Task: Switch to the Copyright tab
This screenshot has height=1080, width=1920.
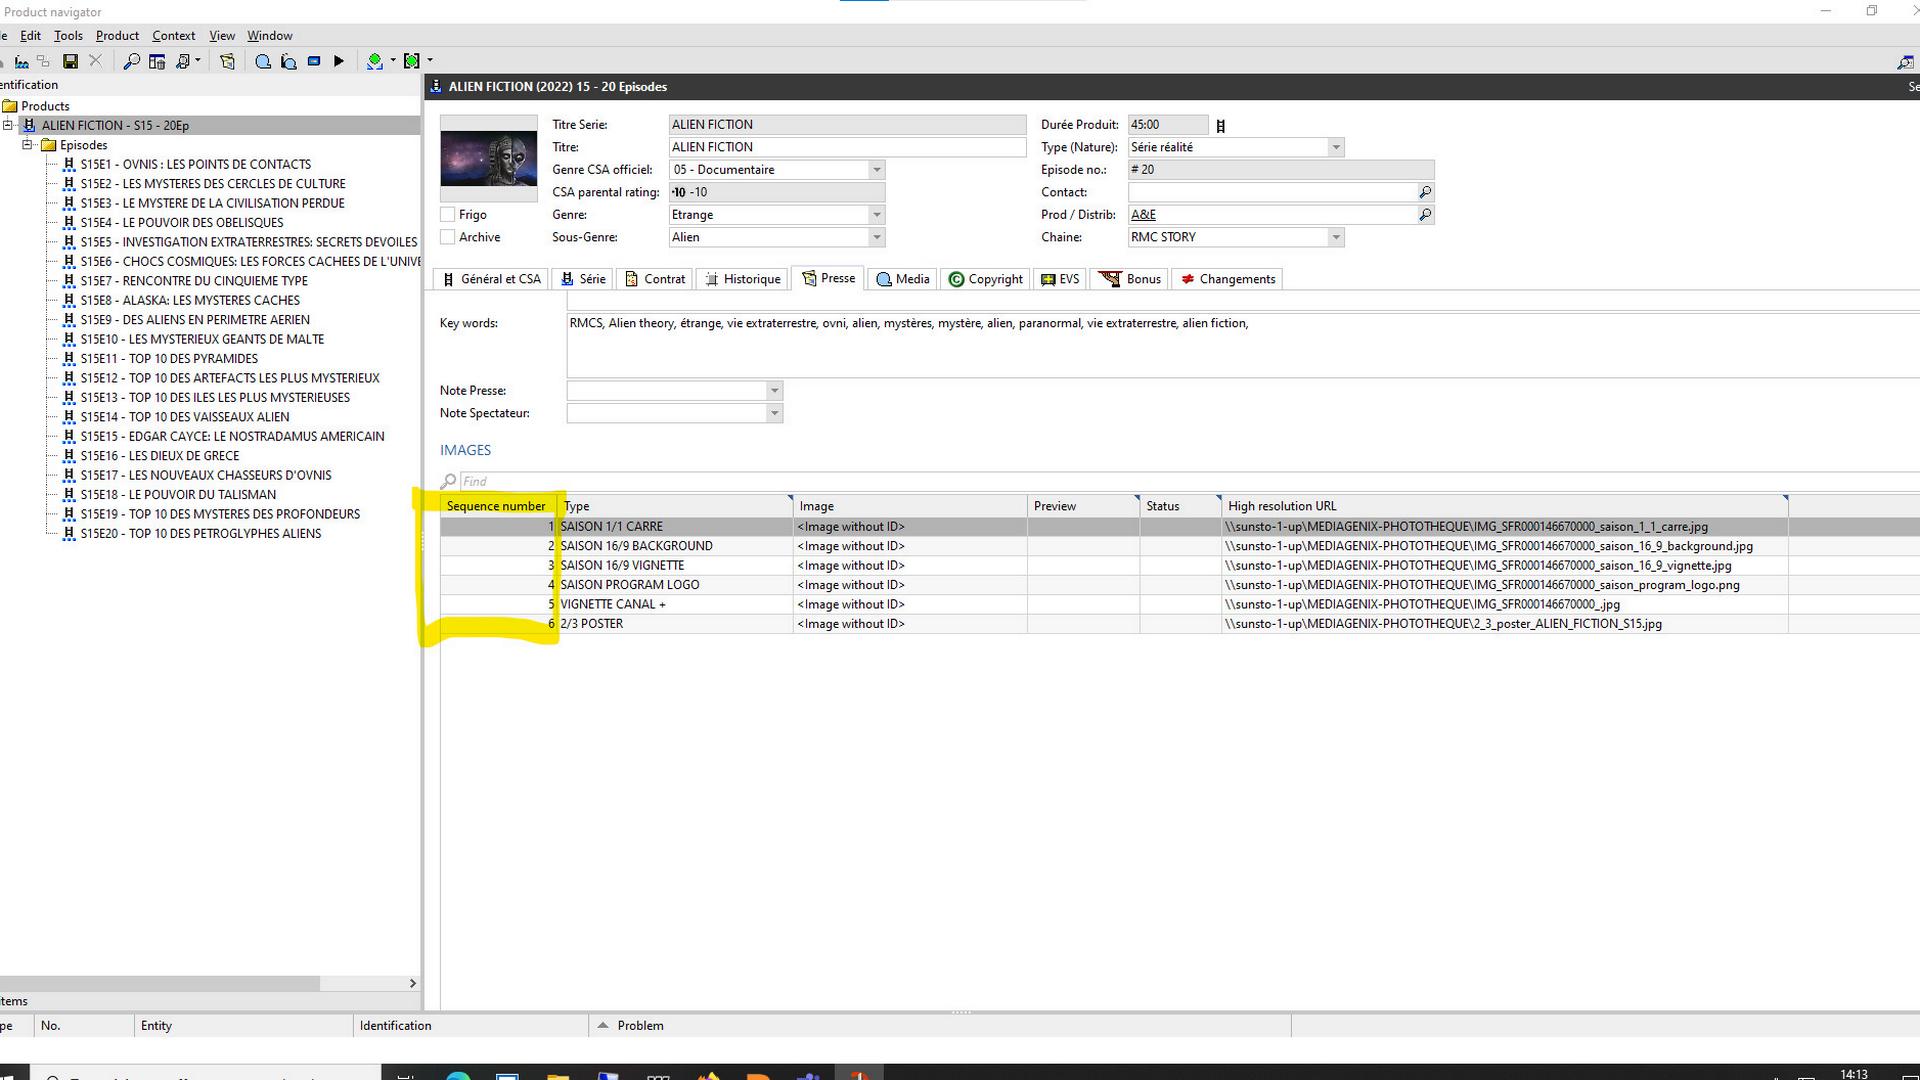Action: [x=985, y=279]
